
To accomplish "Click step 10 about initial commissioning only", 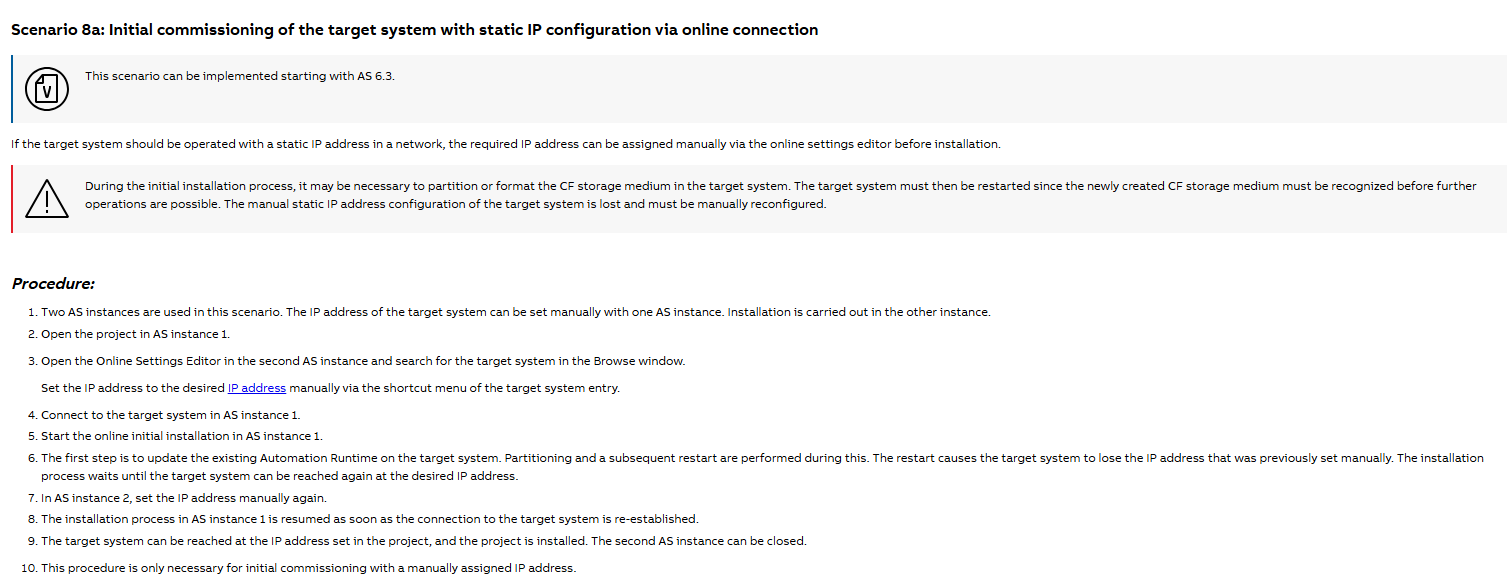I will click(308, 568).
